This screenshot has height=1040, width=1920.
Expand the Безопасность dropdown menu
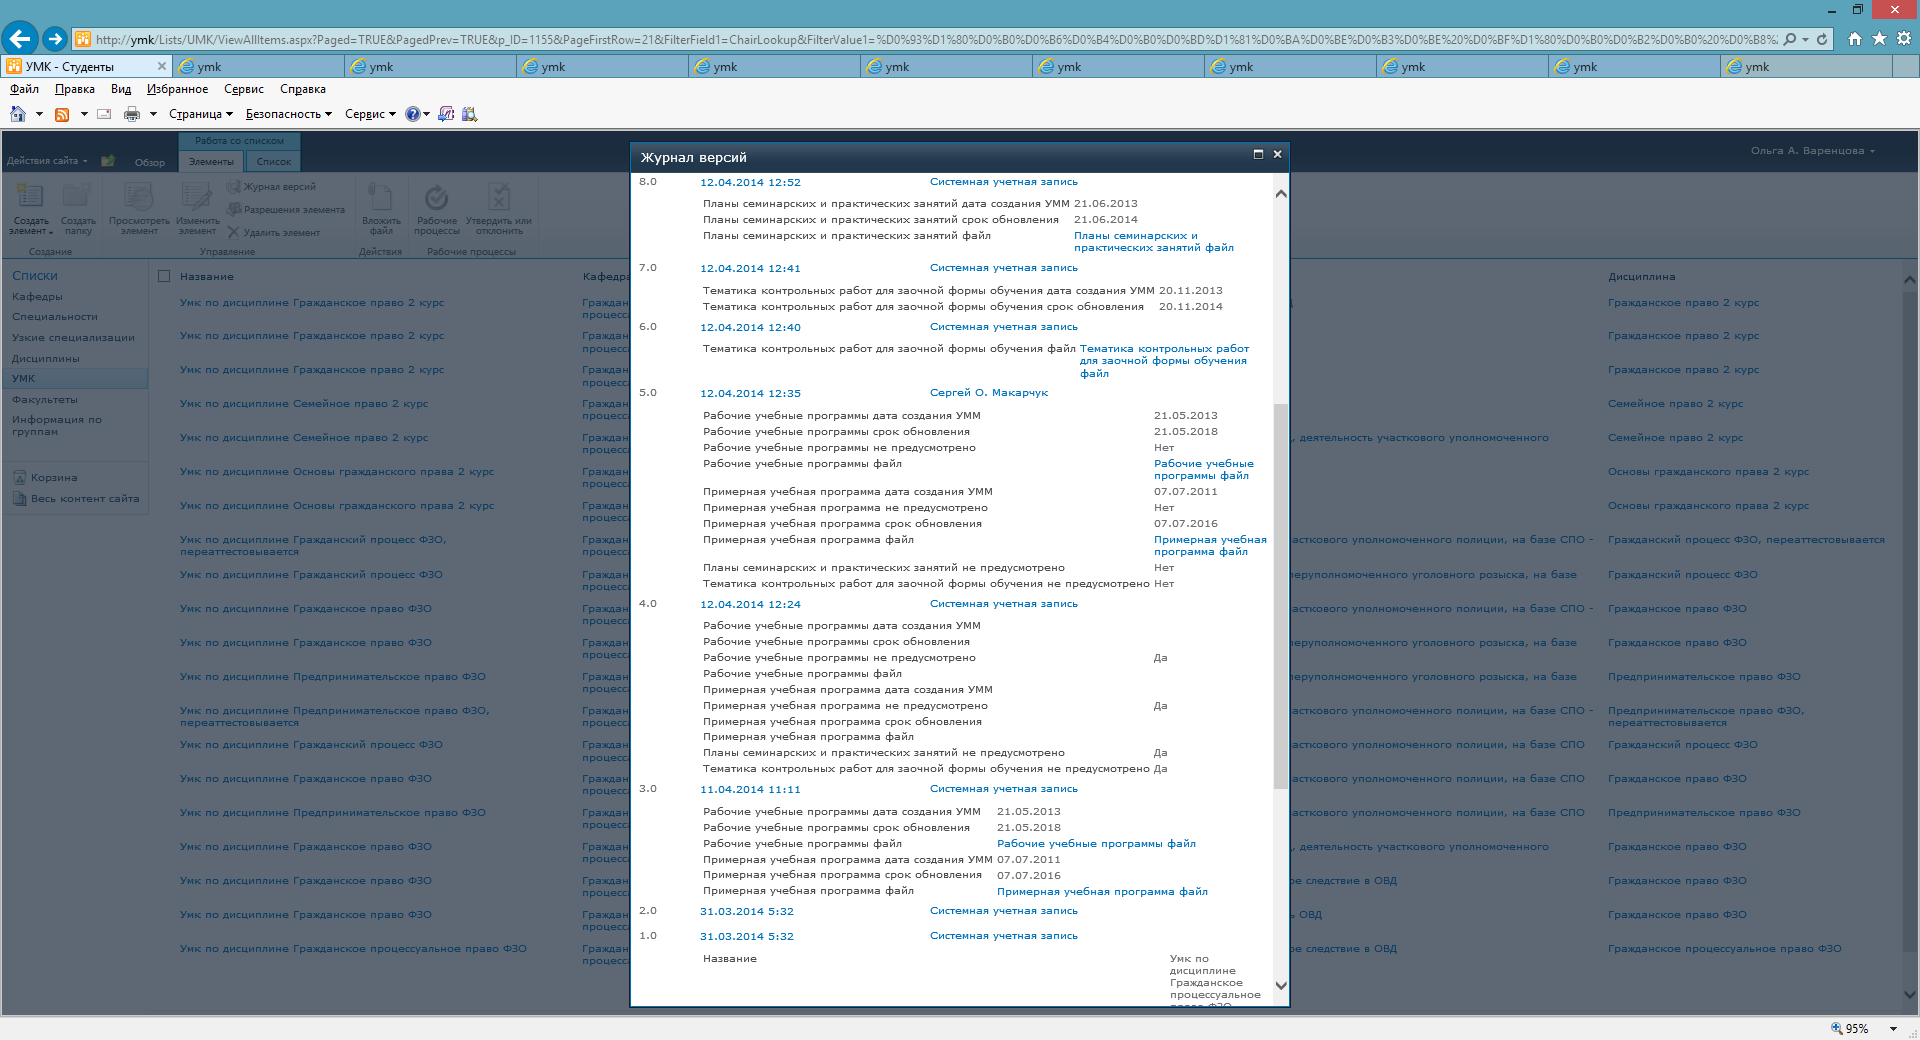click(x=288, y=114)
